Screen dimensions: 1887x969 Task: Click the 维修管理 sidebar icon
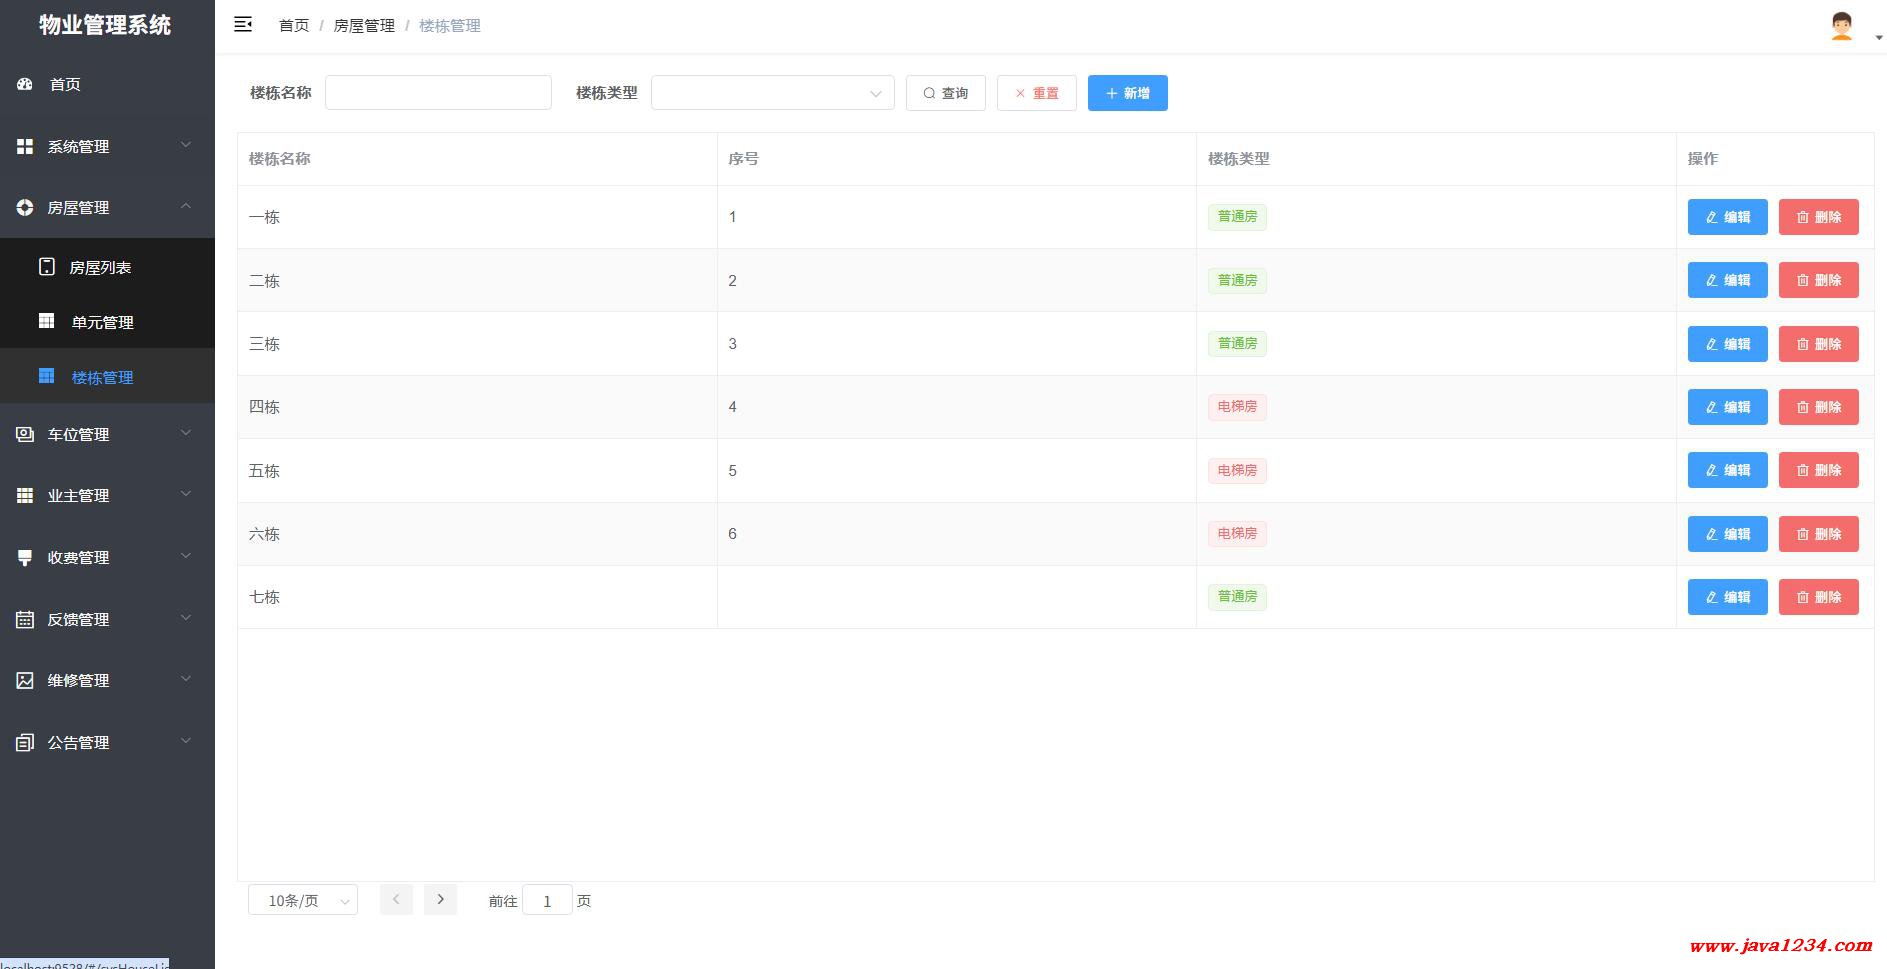25,680
